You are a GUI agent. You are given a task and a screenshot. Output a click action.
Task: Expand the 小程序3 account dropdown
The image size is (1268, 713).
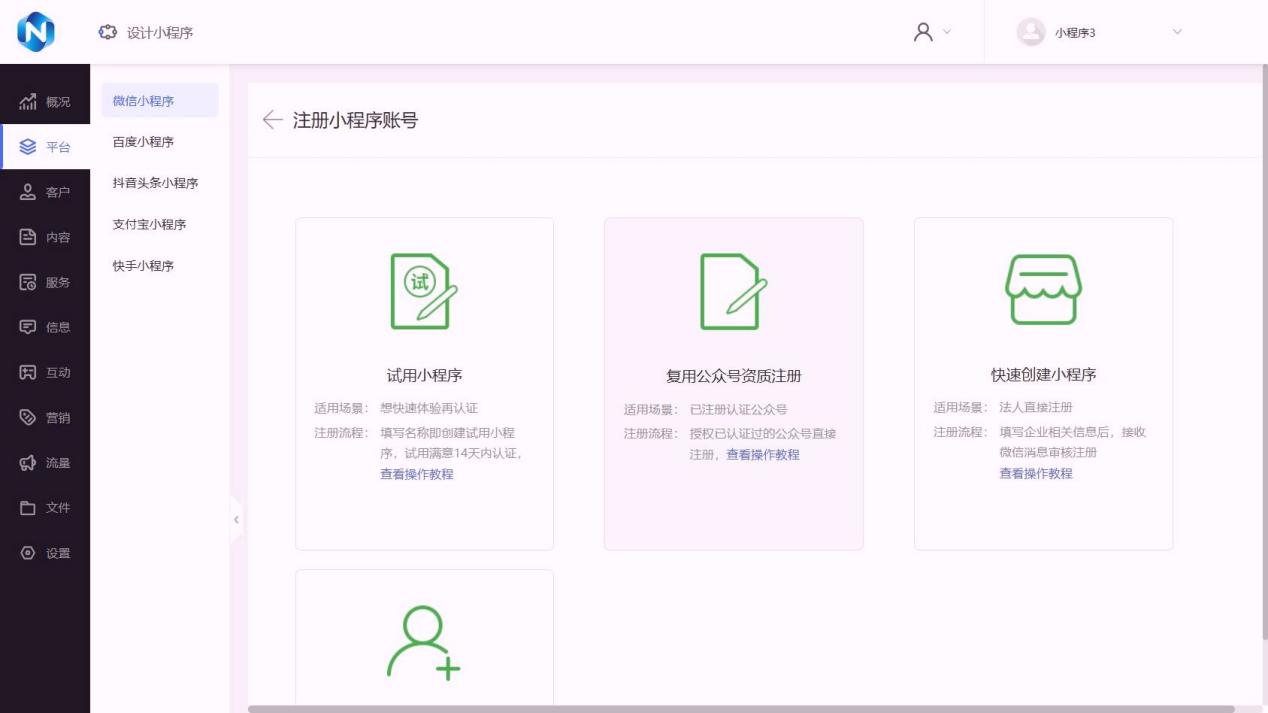point(1099,32)
